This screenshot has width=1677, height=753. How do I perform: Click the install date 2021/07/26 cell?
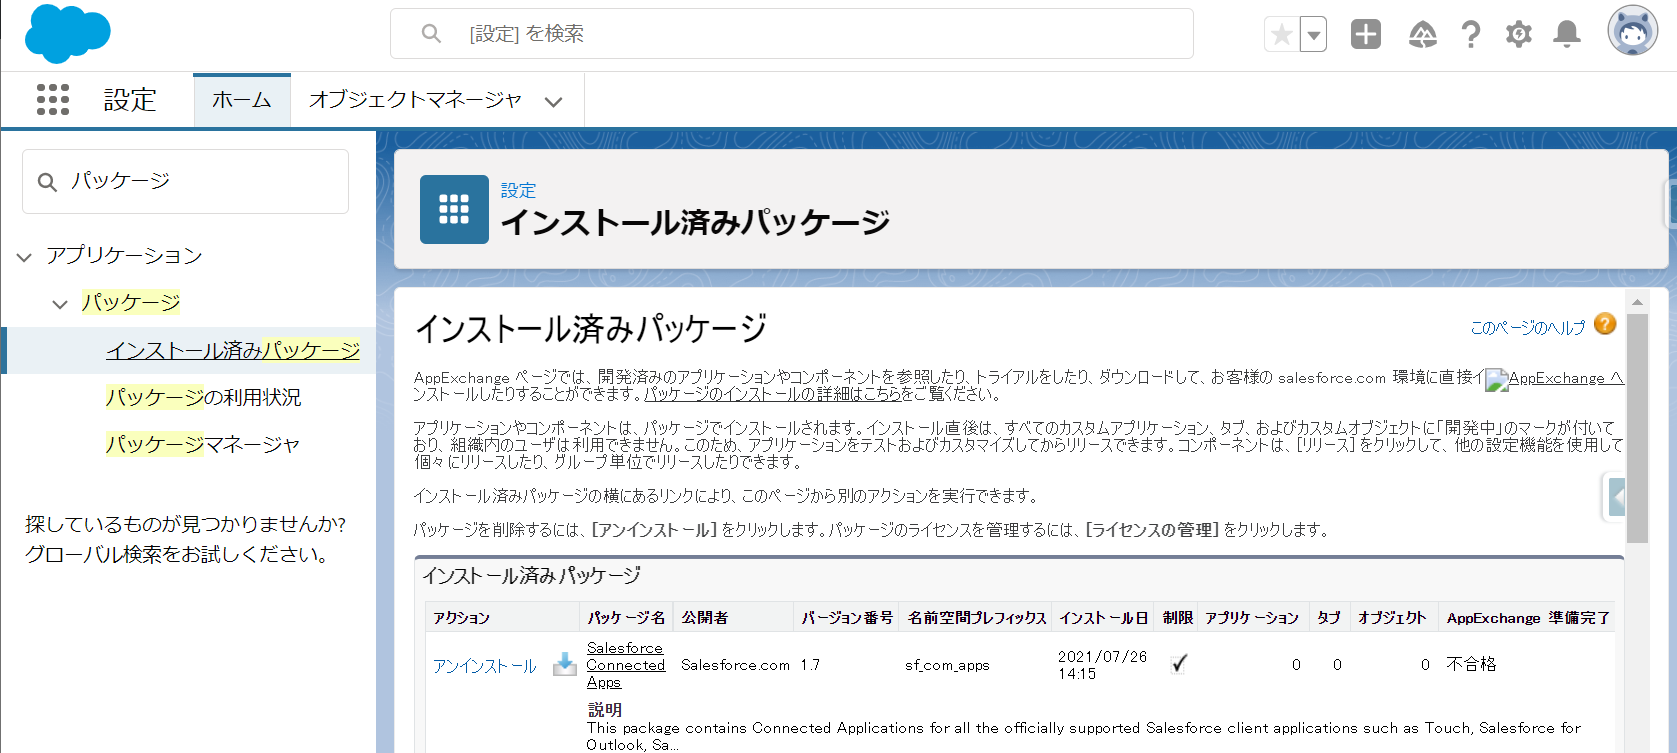[x=1102, y=665]
